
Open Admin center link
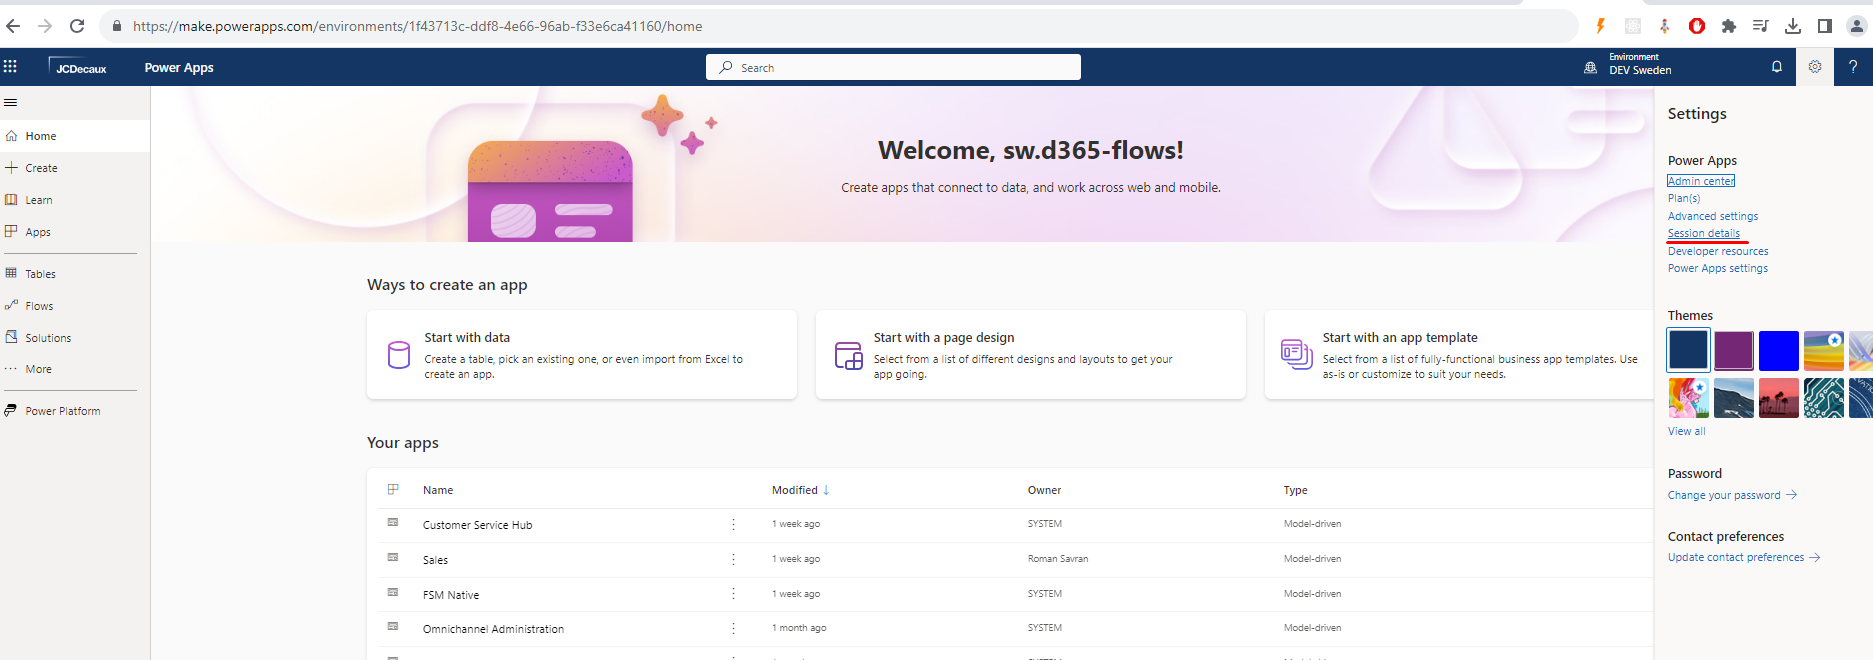point(1701,181)
